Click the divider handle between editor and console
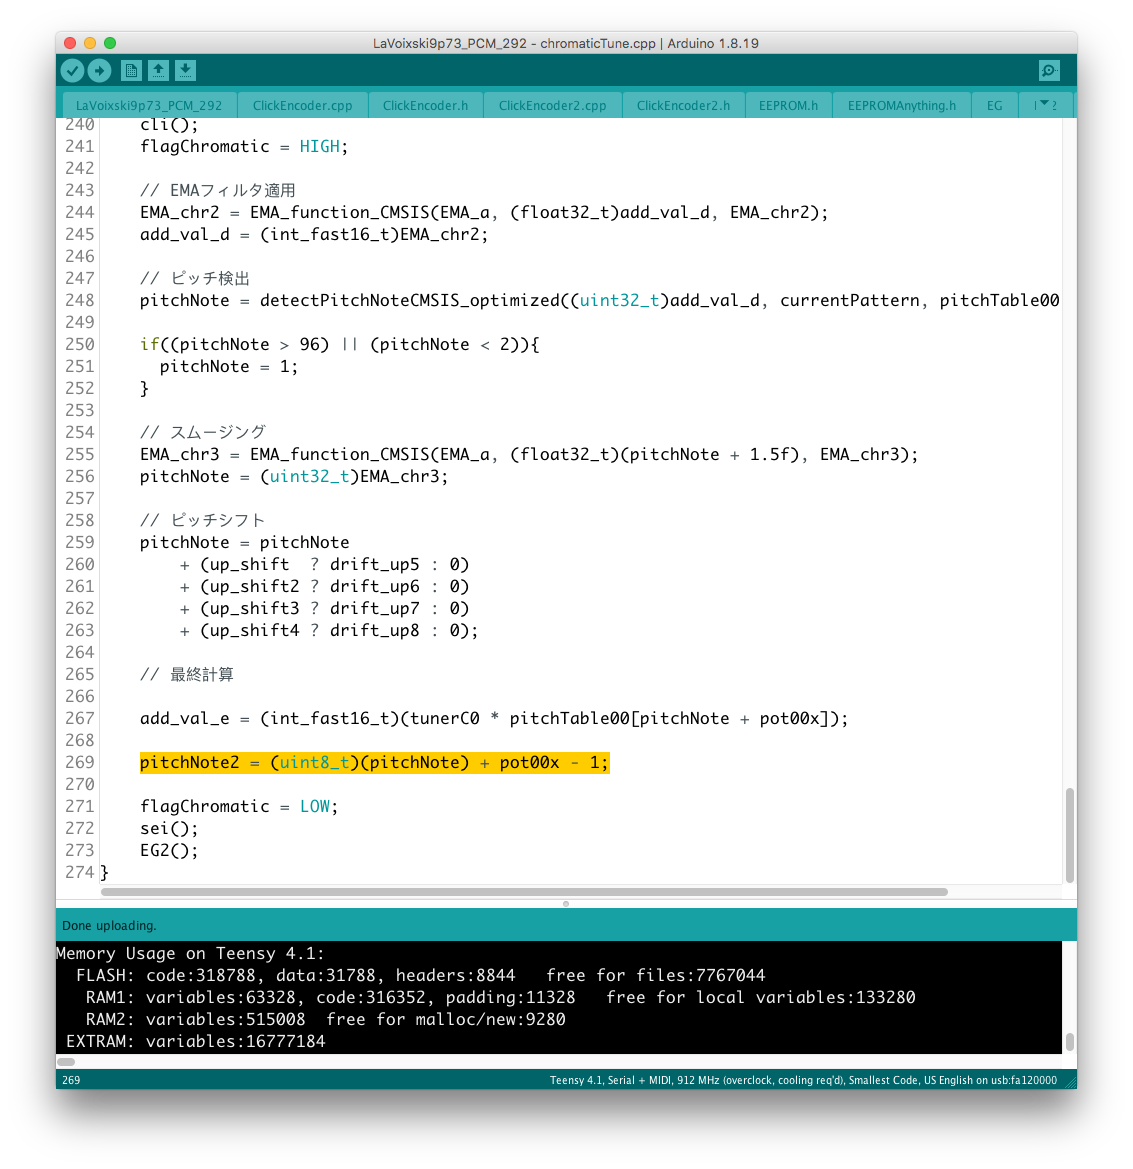This screenshot has width=1133, height=1169. tap(566, 903)
